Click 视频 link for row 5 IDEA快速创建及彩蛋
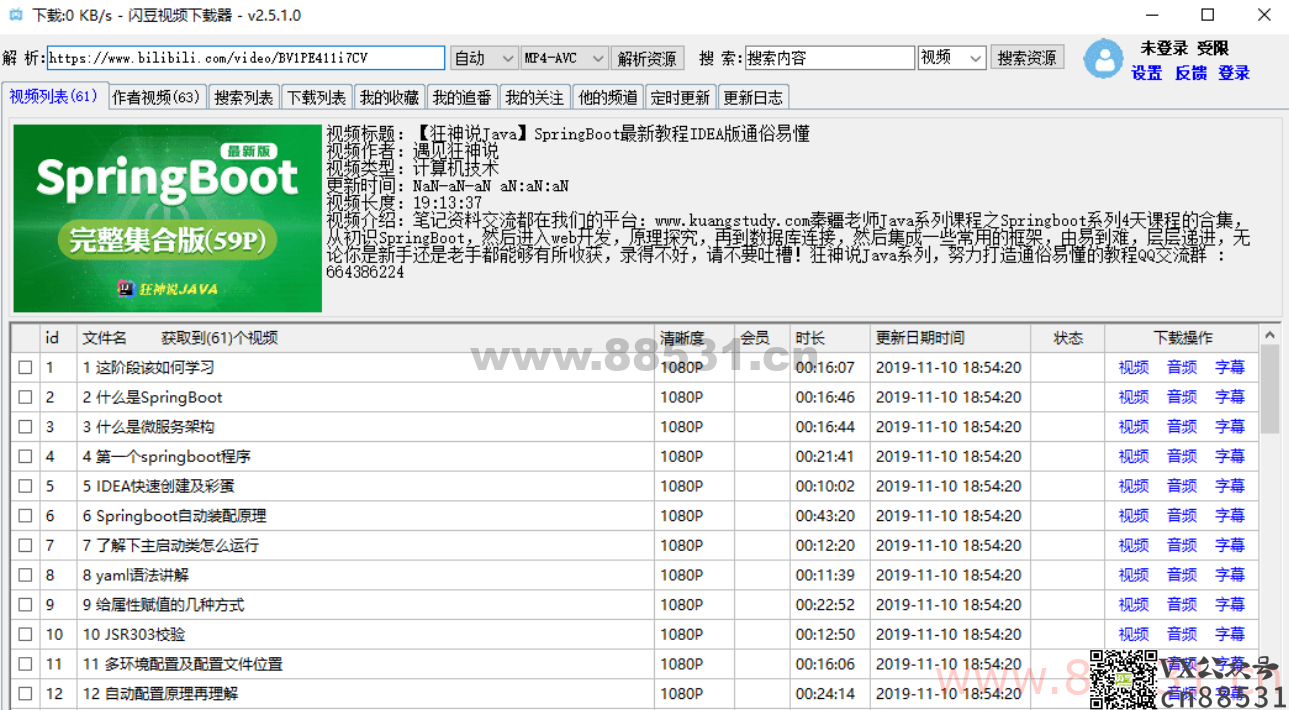This screenshot has width=1289, height=710. click(x=1134, y=487)
